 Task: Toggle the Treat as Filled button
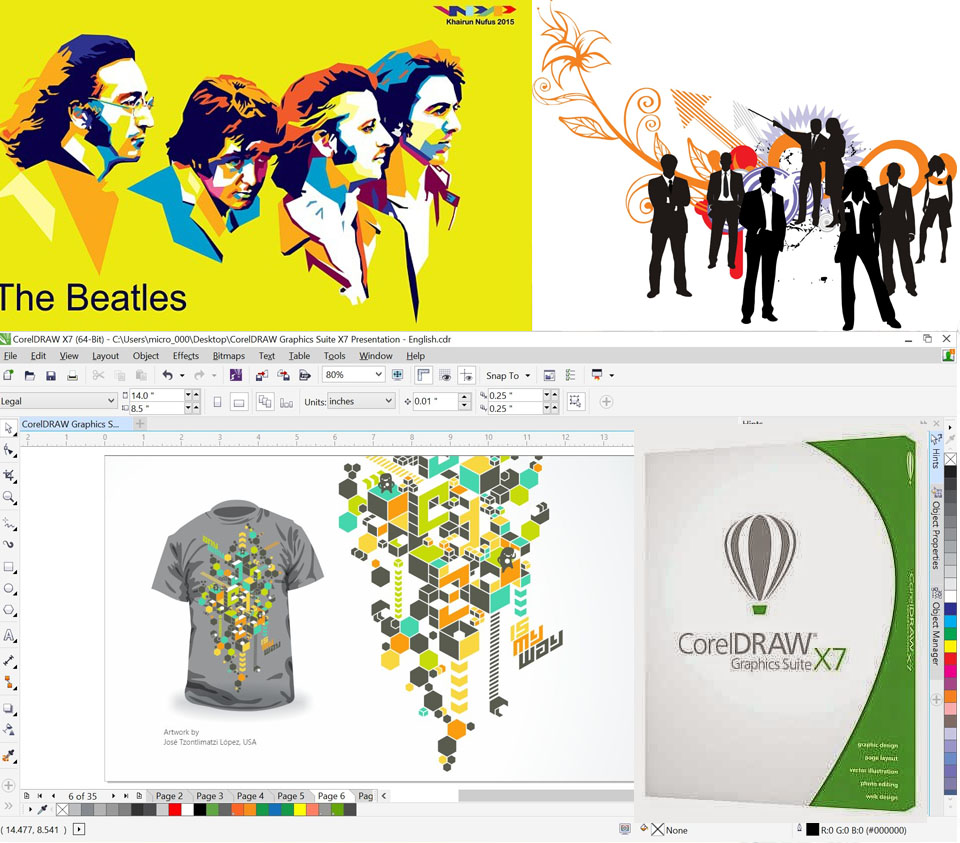pos(575,402)
